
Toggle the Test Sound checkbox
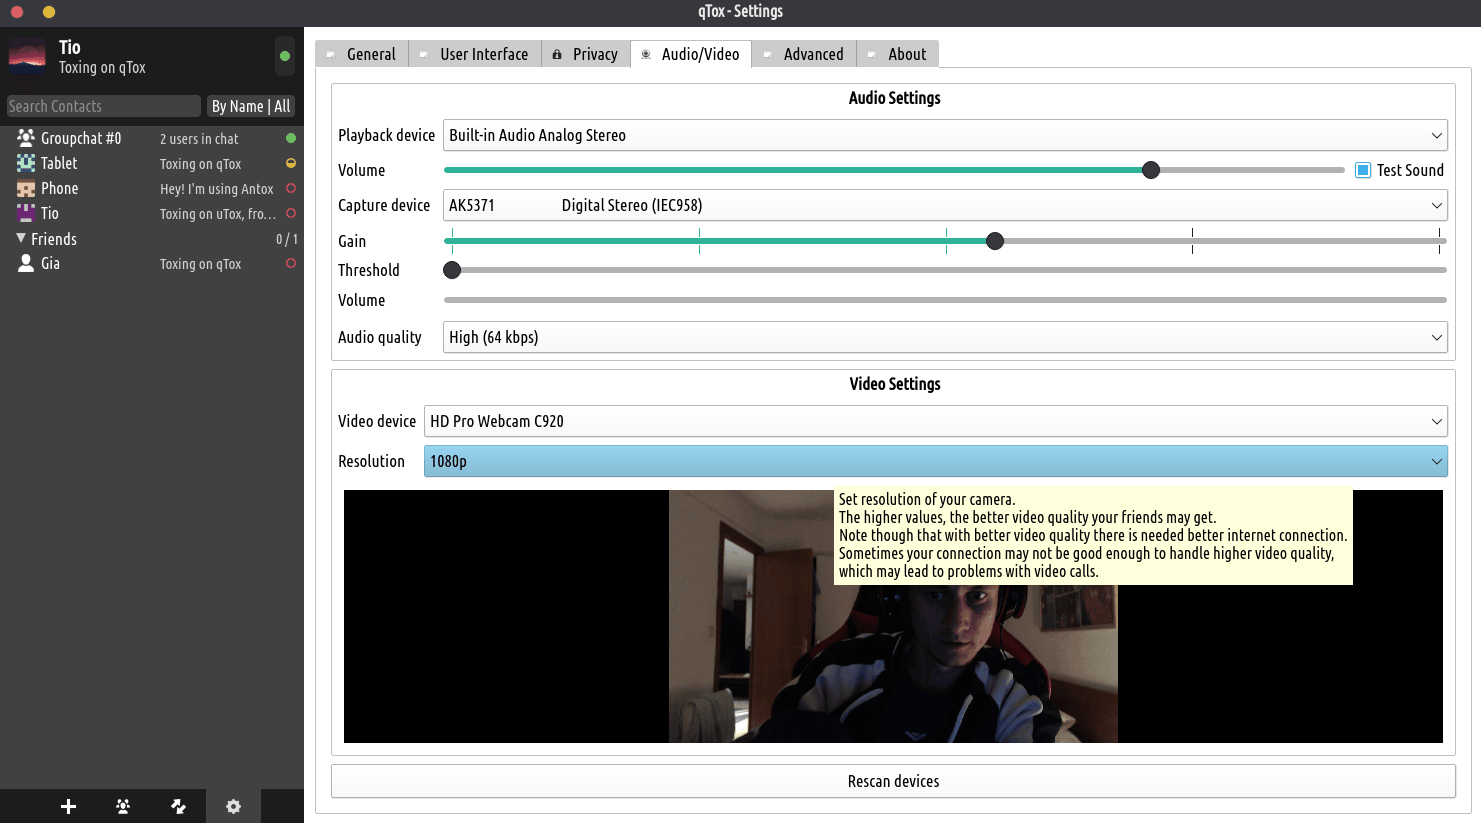pos(1362,170)
